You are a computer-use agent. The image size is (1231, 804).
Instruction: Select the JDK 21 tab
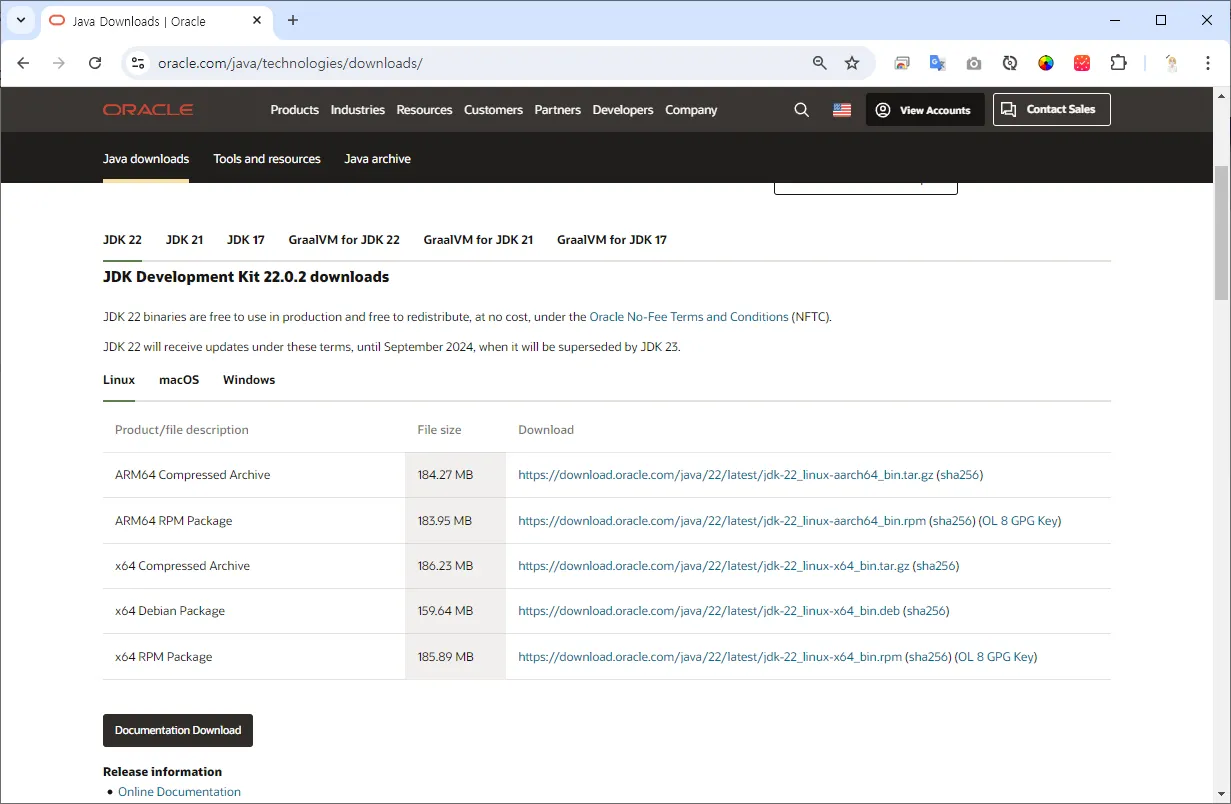point(184,240)
